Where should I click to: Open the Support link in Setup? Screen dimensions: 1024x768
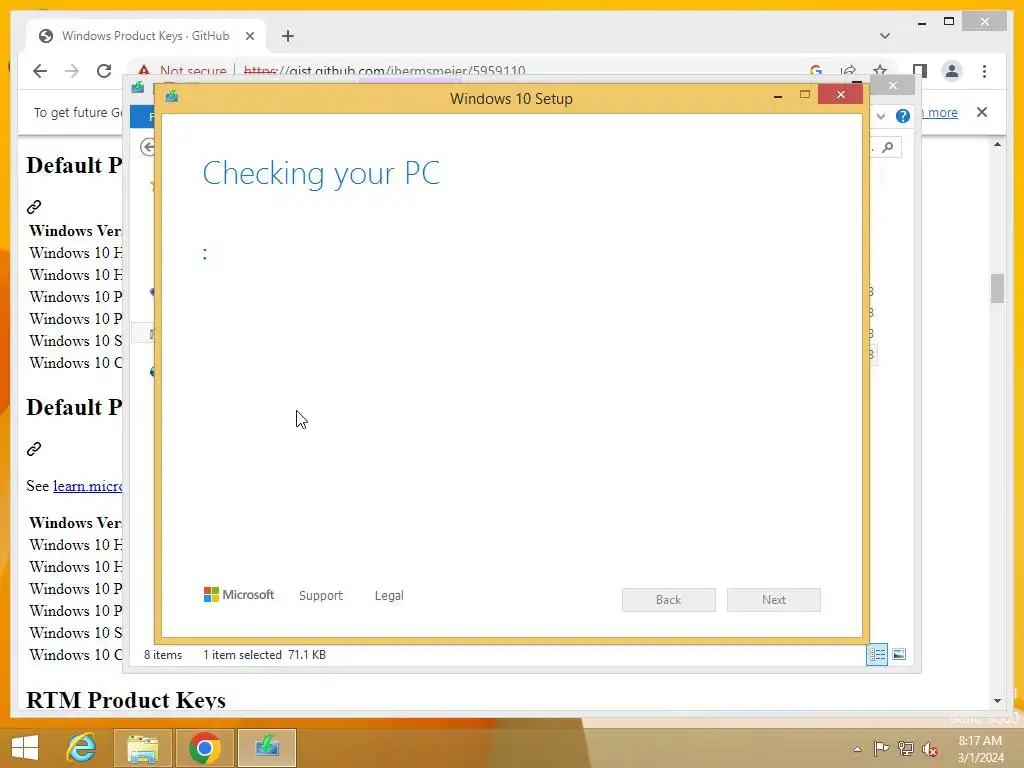coord(321,596)
